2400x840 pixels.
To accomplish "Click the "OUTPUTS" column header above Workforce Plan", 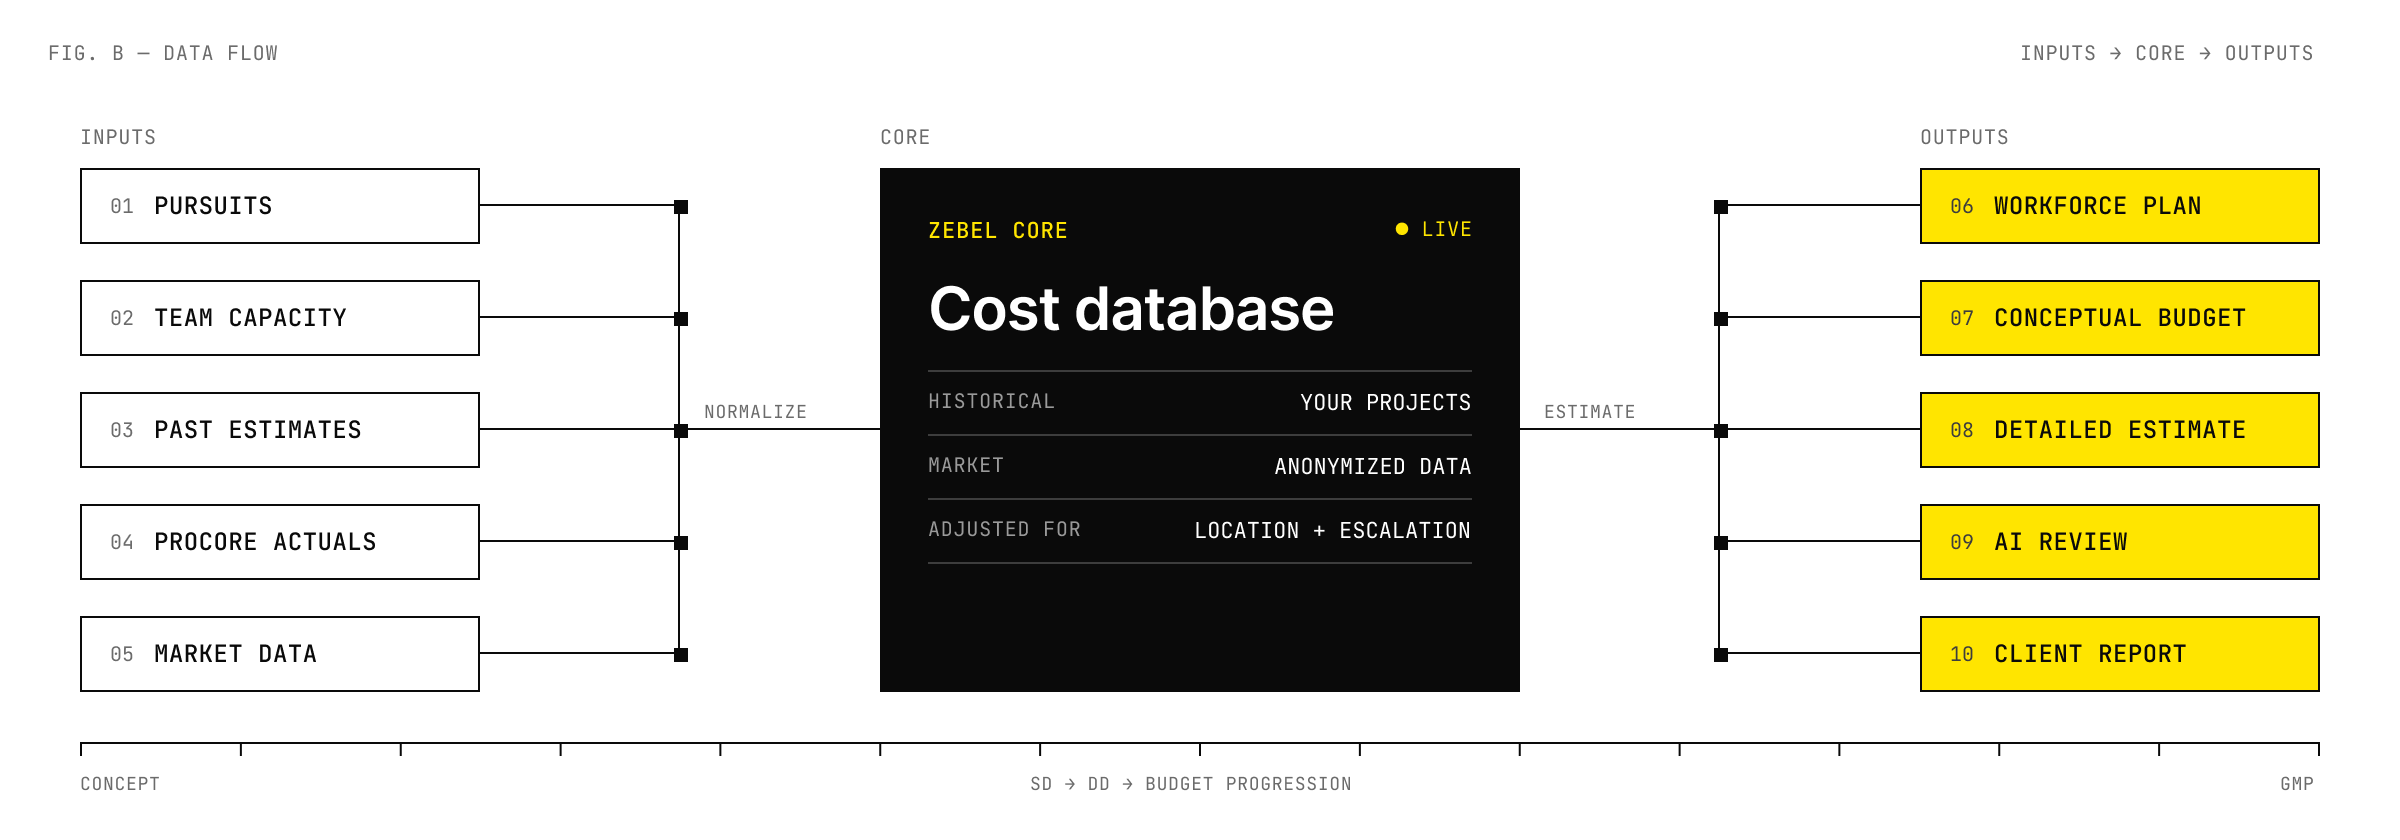I will coord(1964,138).
